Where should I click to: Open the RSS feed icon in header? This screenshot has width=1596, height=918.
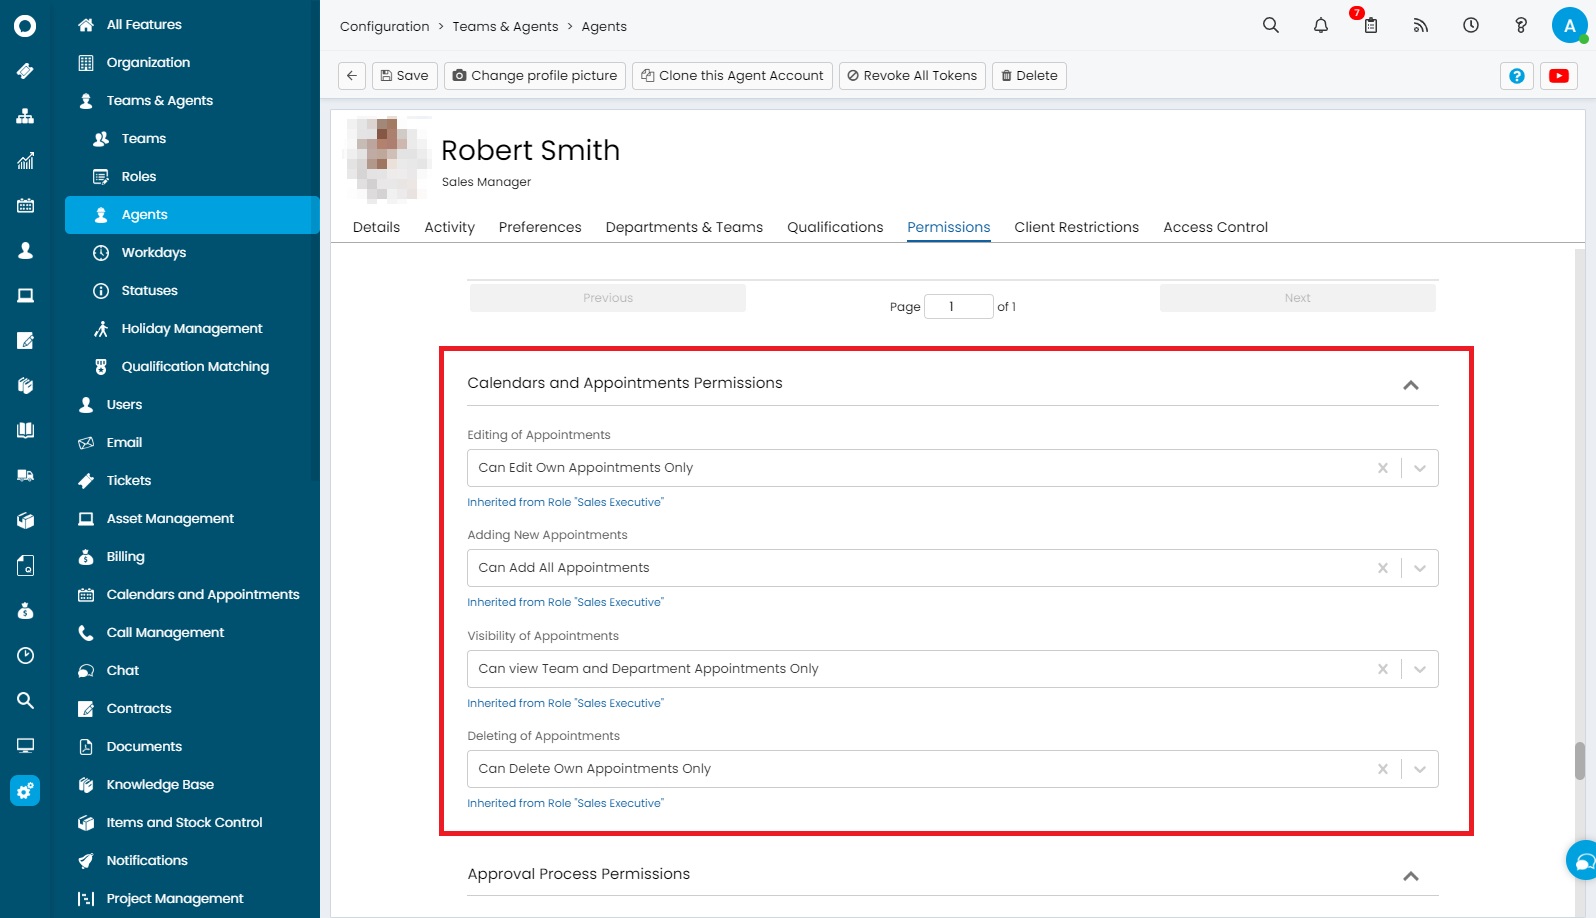[x=1420, y=26]
